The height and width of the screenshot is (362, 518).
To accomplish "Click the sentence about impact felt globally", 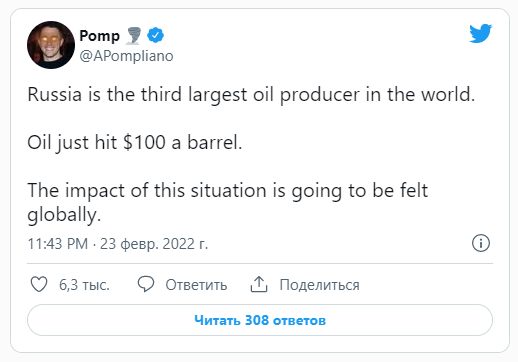I will point(227,202).
